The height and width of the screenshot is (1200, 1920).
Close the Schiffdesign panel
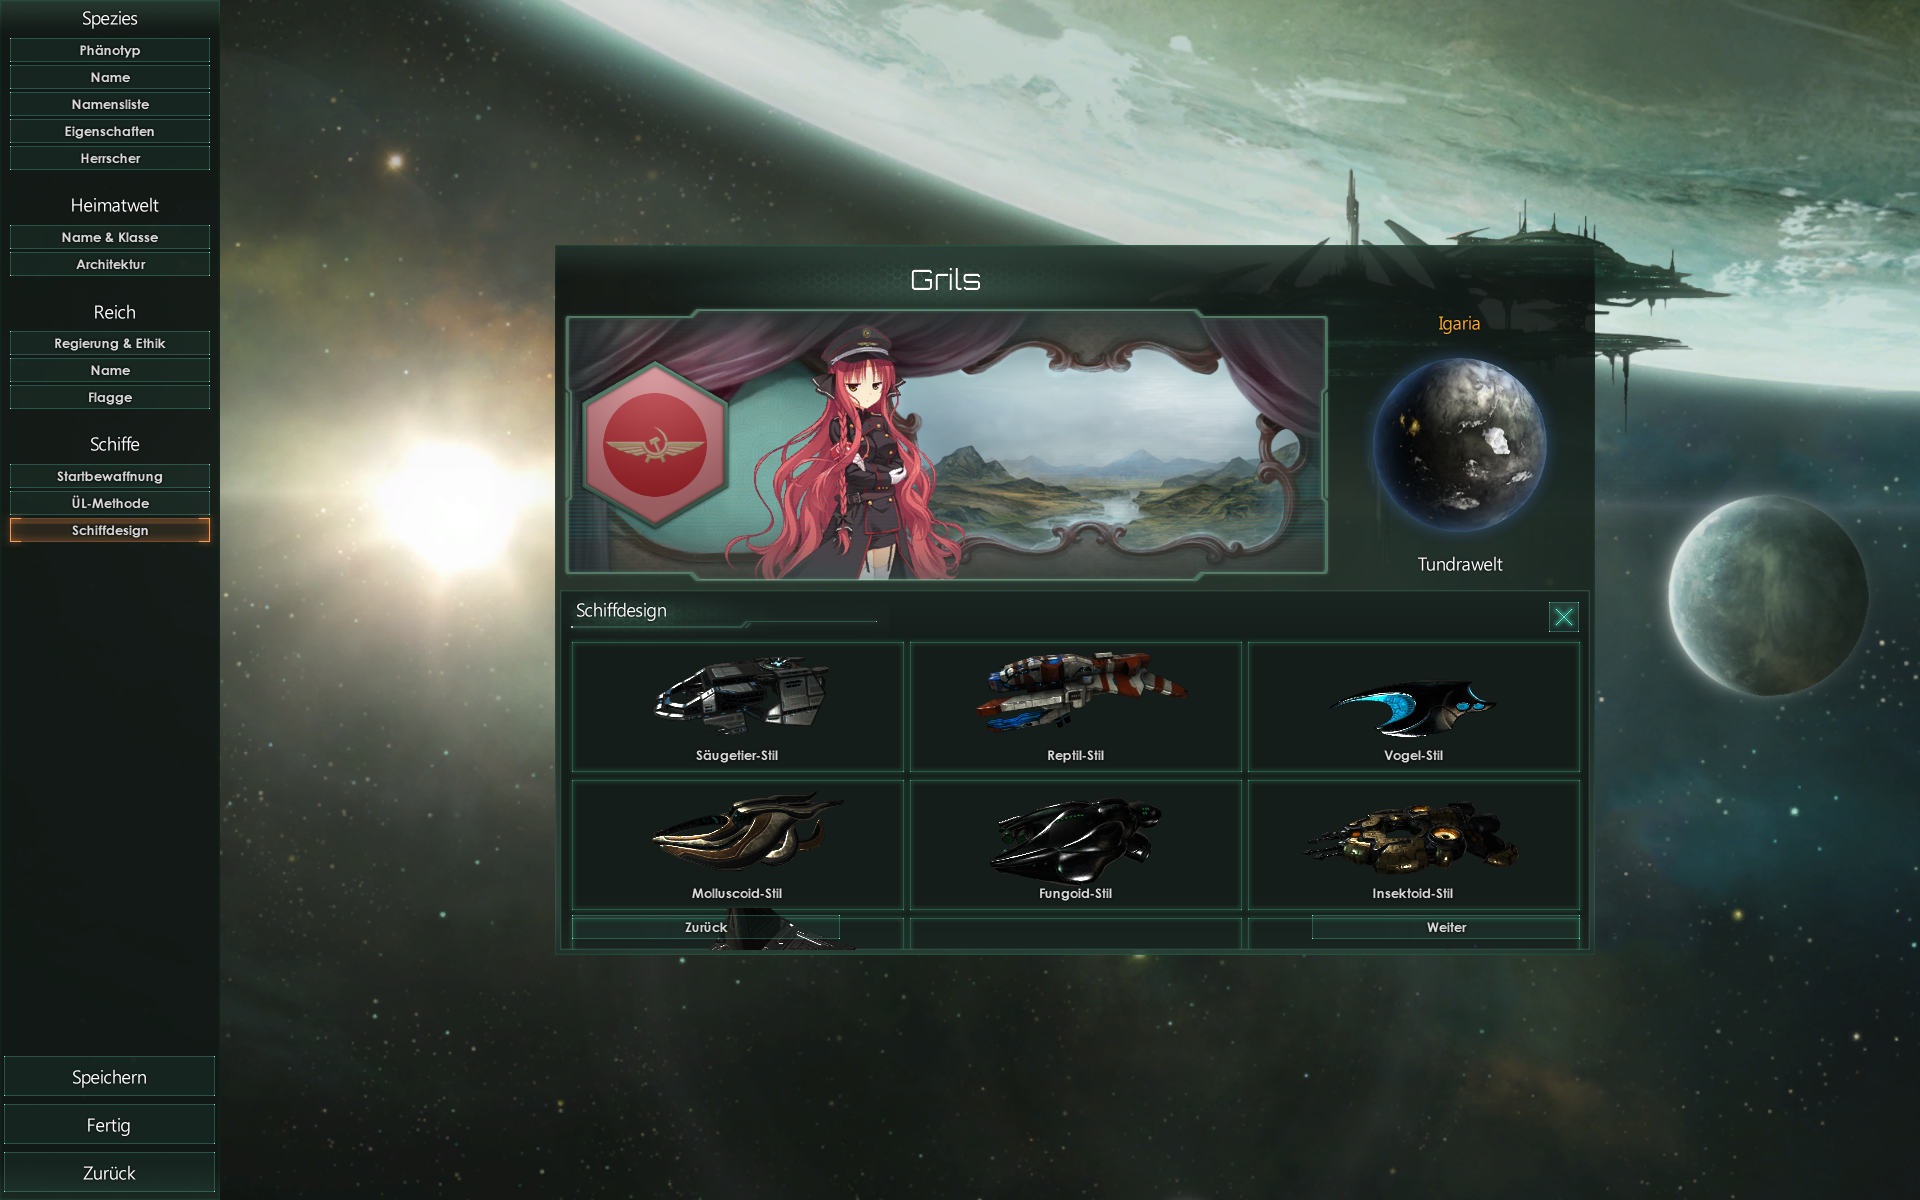coord(1563,617)
